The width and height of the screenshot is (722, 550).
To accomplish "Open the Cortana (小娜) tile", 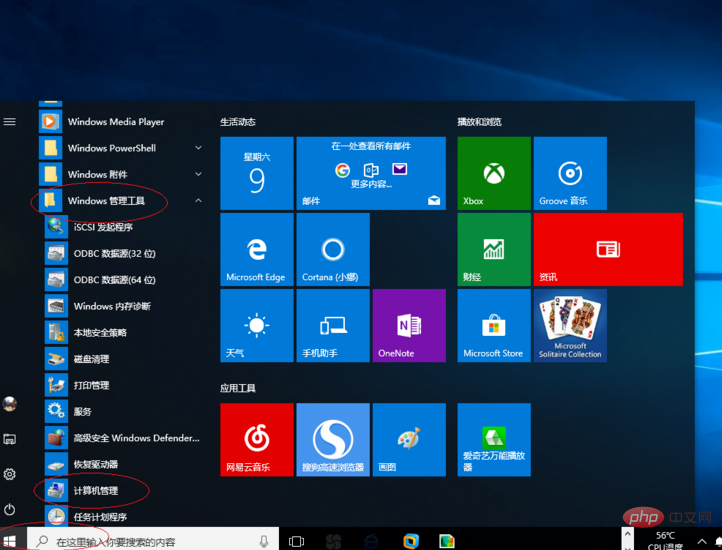I will click(x=333, y=249).
